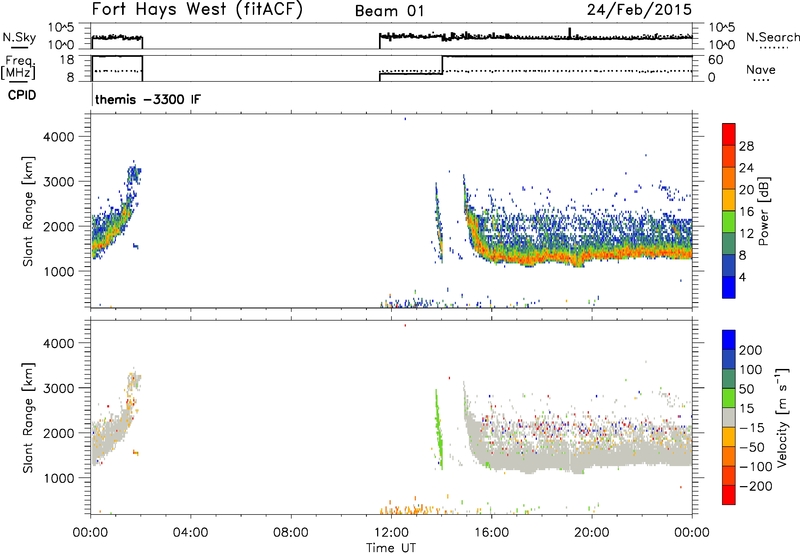Click the '16:00' time axis label
This screenshot has width=800, height=554.
[491, 533]
